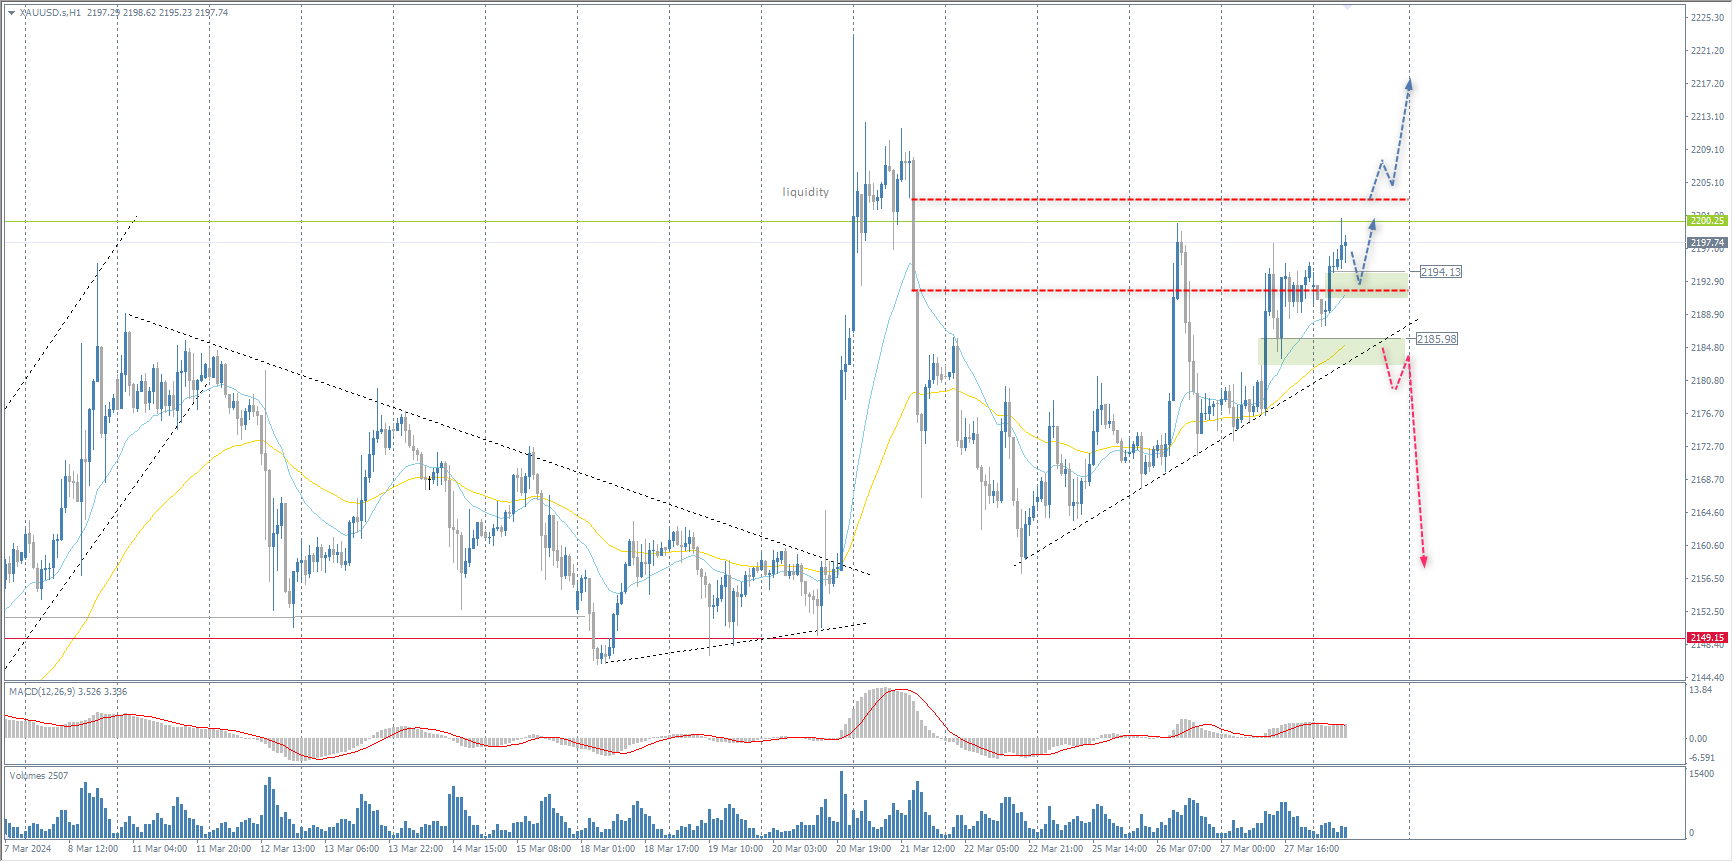Click the 2176.70 price axis value

tap(1707, 414)
